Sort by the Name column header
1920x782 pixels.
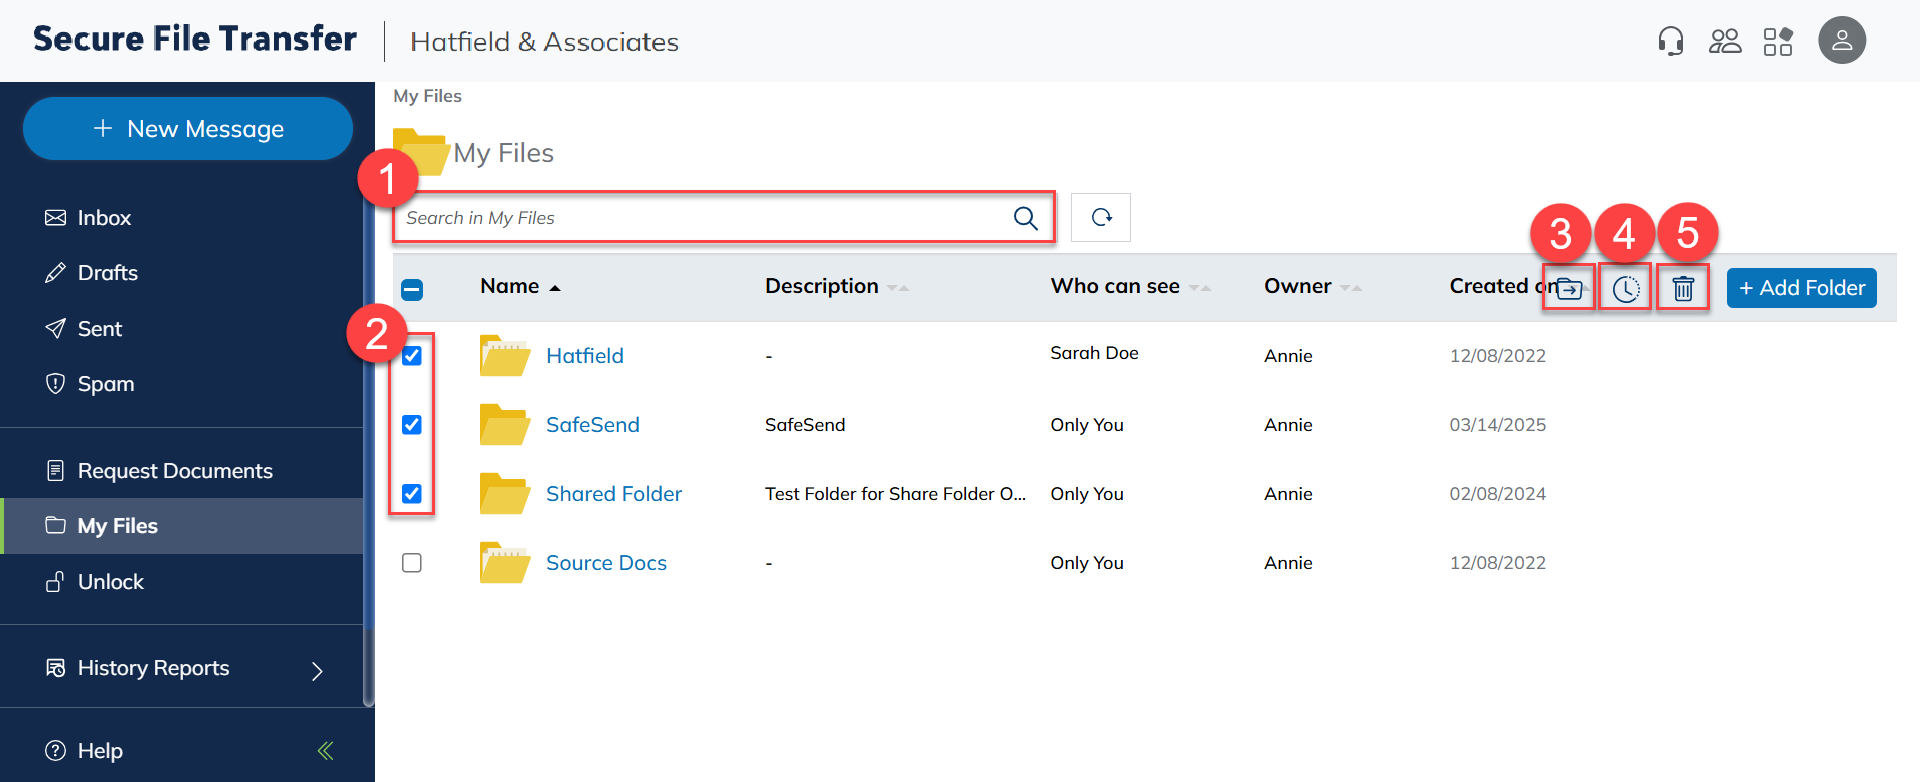pyautogui.click(x=510, y=286)
